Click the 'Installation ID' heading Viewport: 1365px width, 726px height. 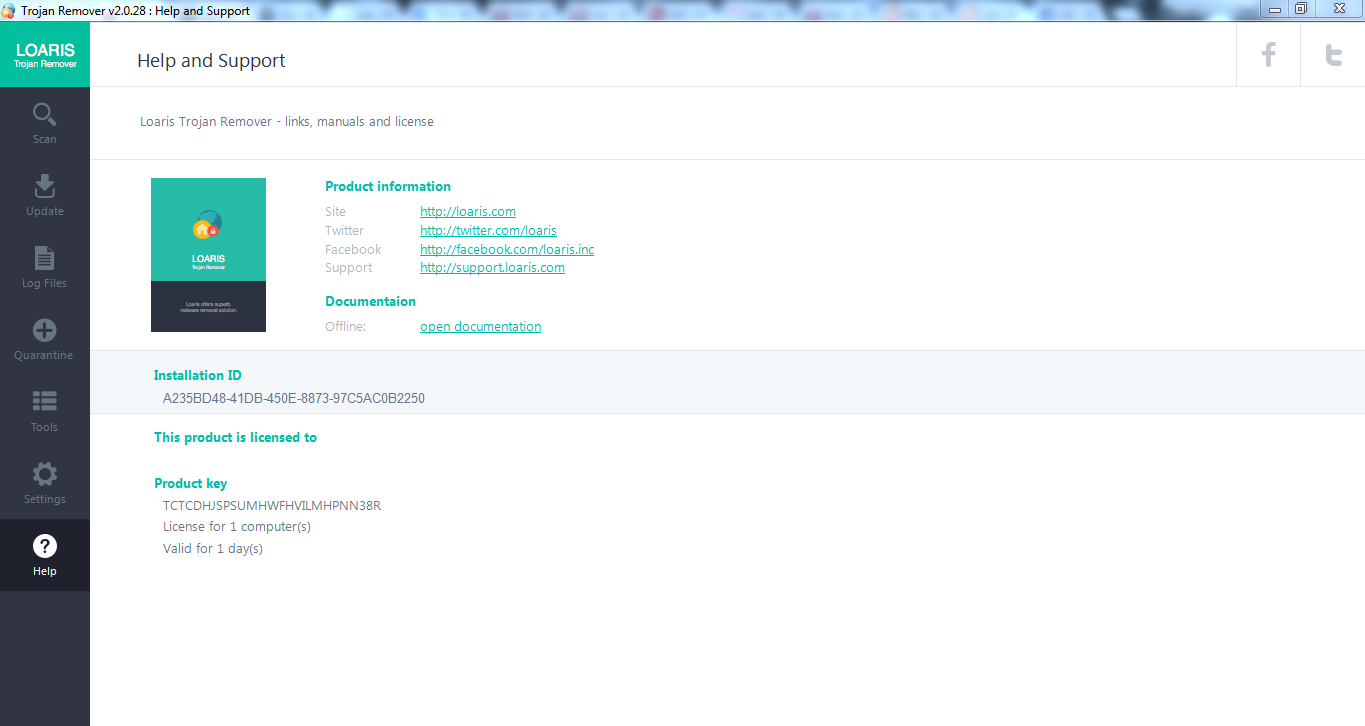click(x=197, y=376)
